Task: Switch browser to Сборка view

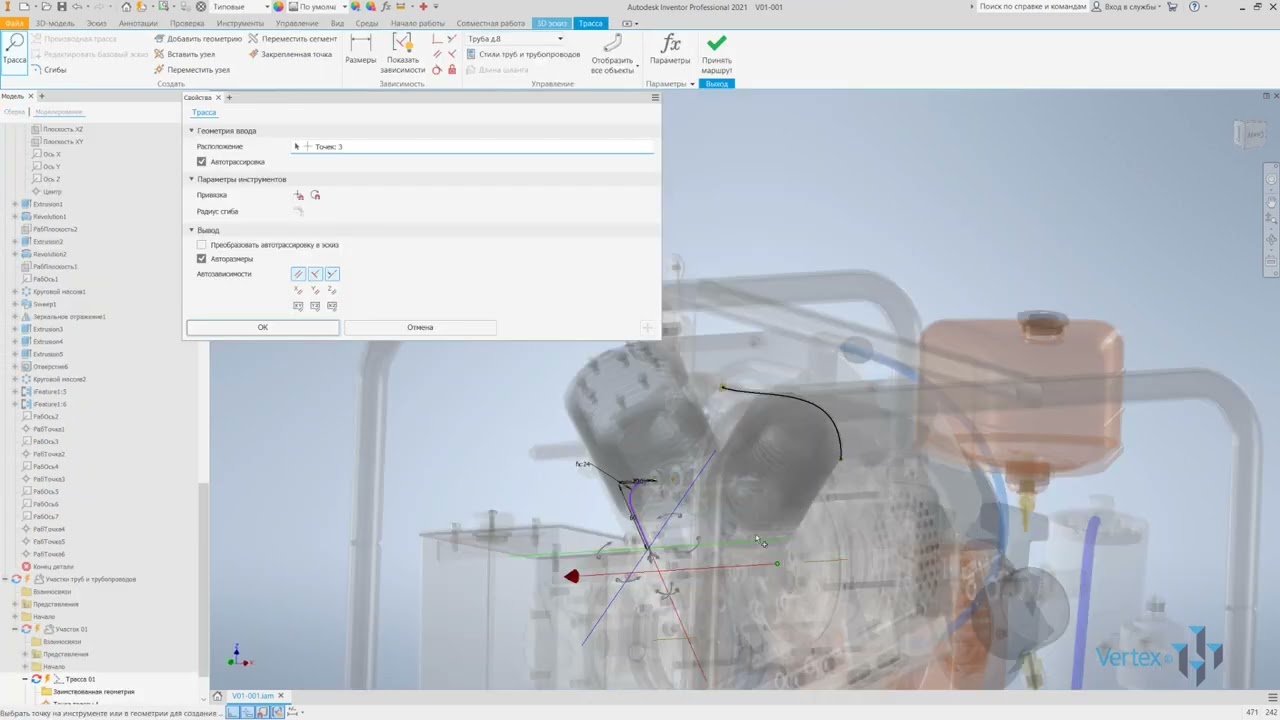Action: point(14,112)
